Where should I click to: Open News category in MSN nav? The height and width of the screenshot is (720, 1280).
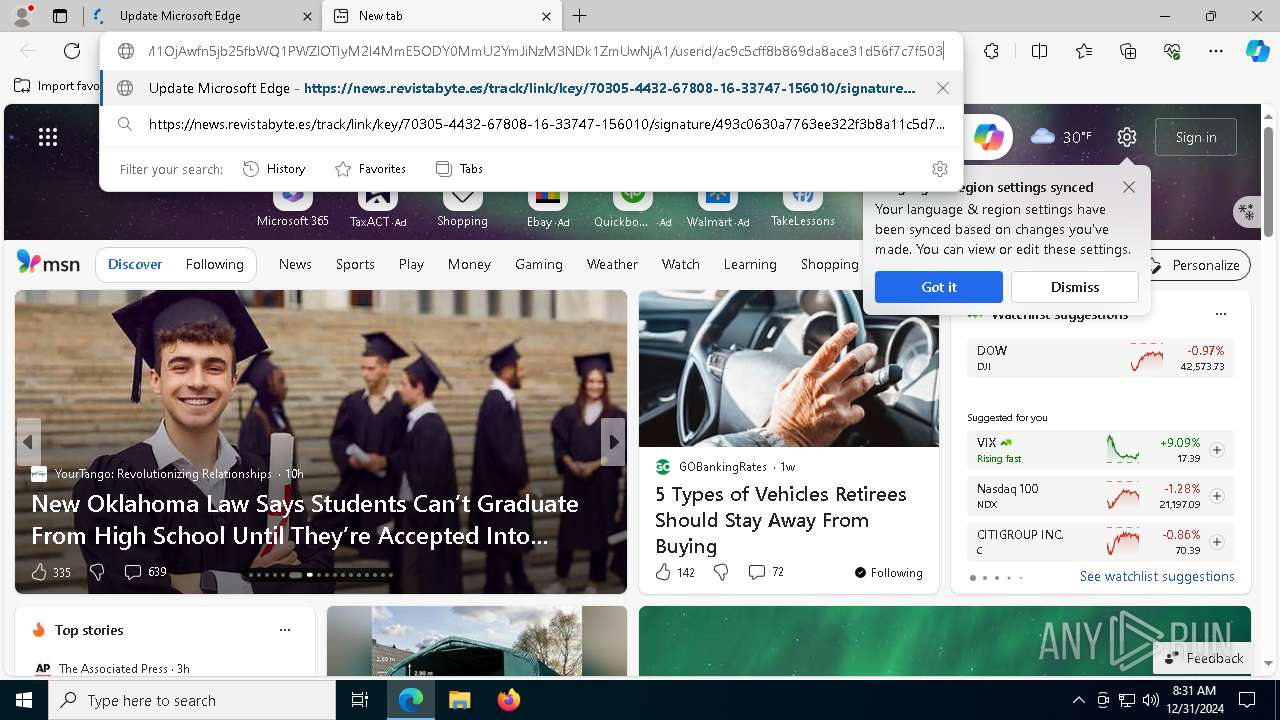[x=295, y=264]
